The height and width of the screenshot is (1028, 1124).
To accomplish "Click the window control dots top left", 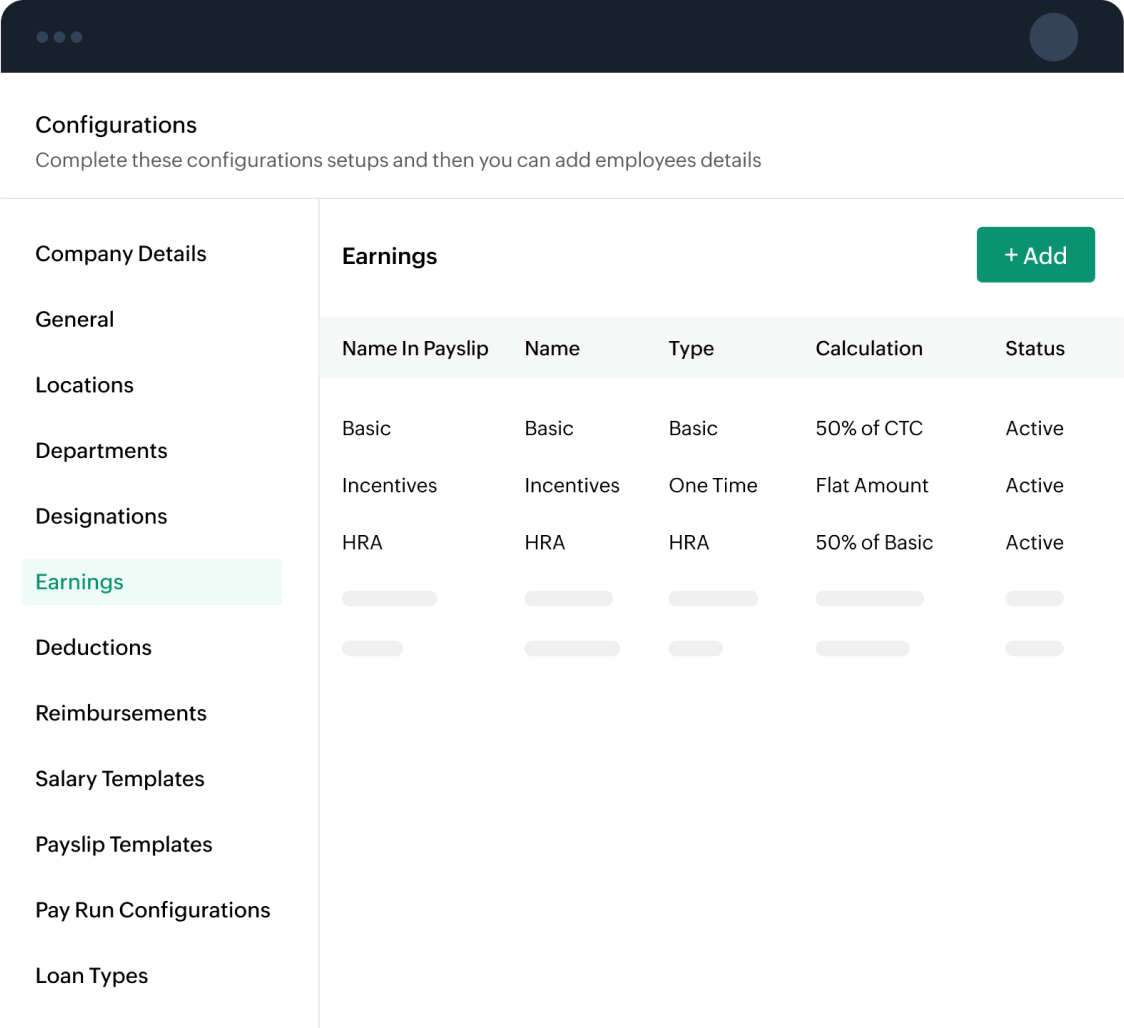I will (x=60, y=36).
